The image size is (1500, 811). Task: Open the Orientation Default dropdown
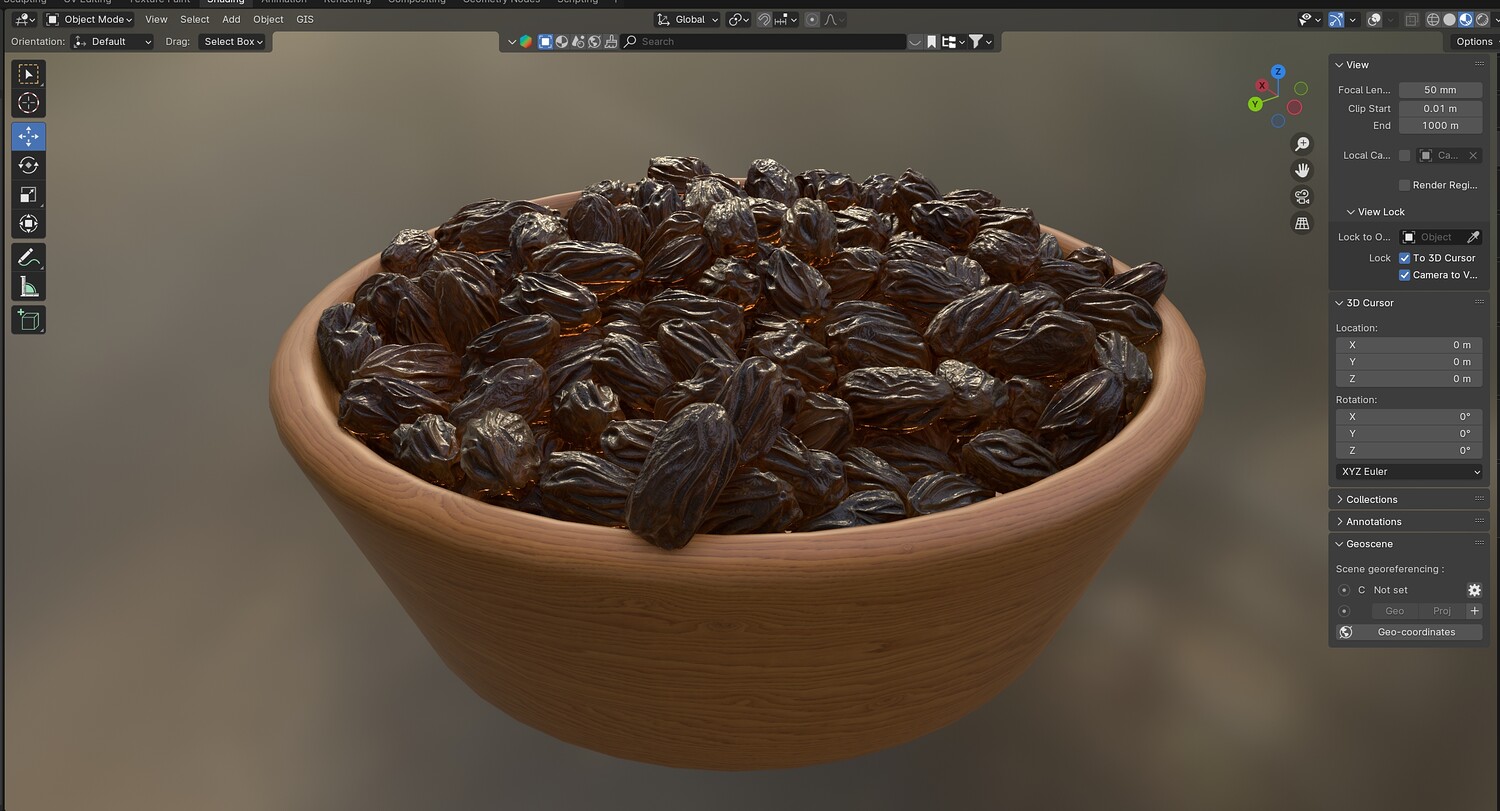point(112,42)
